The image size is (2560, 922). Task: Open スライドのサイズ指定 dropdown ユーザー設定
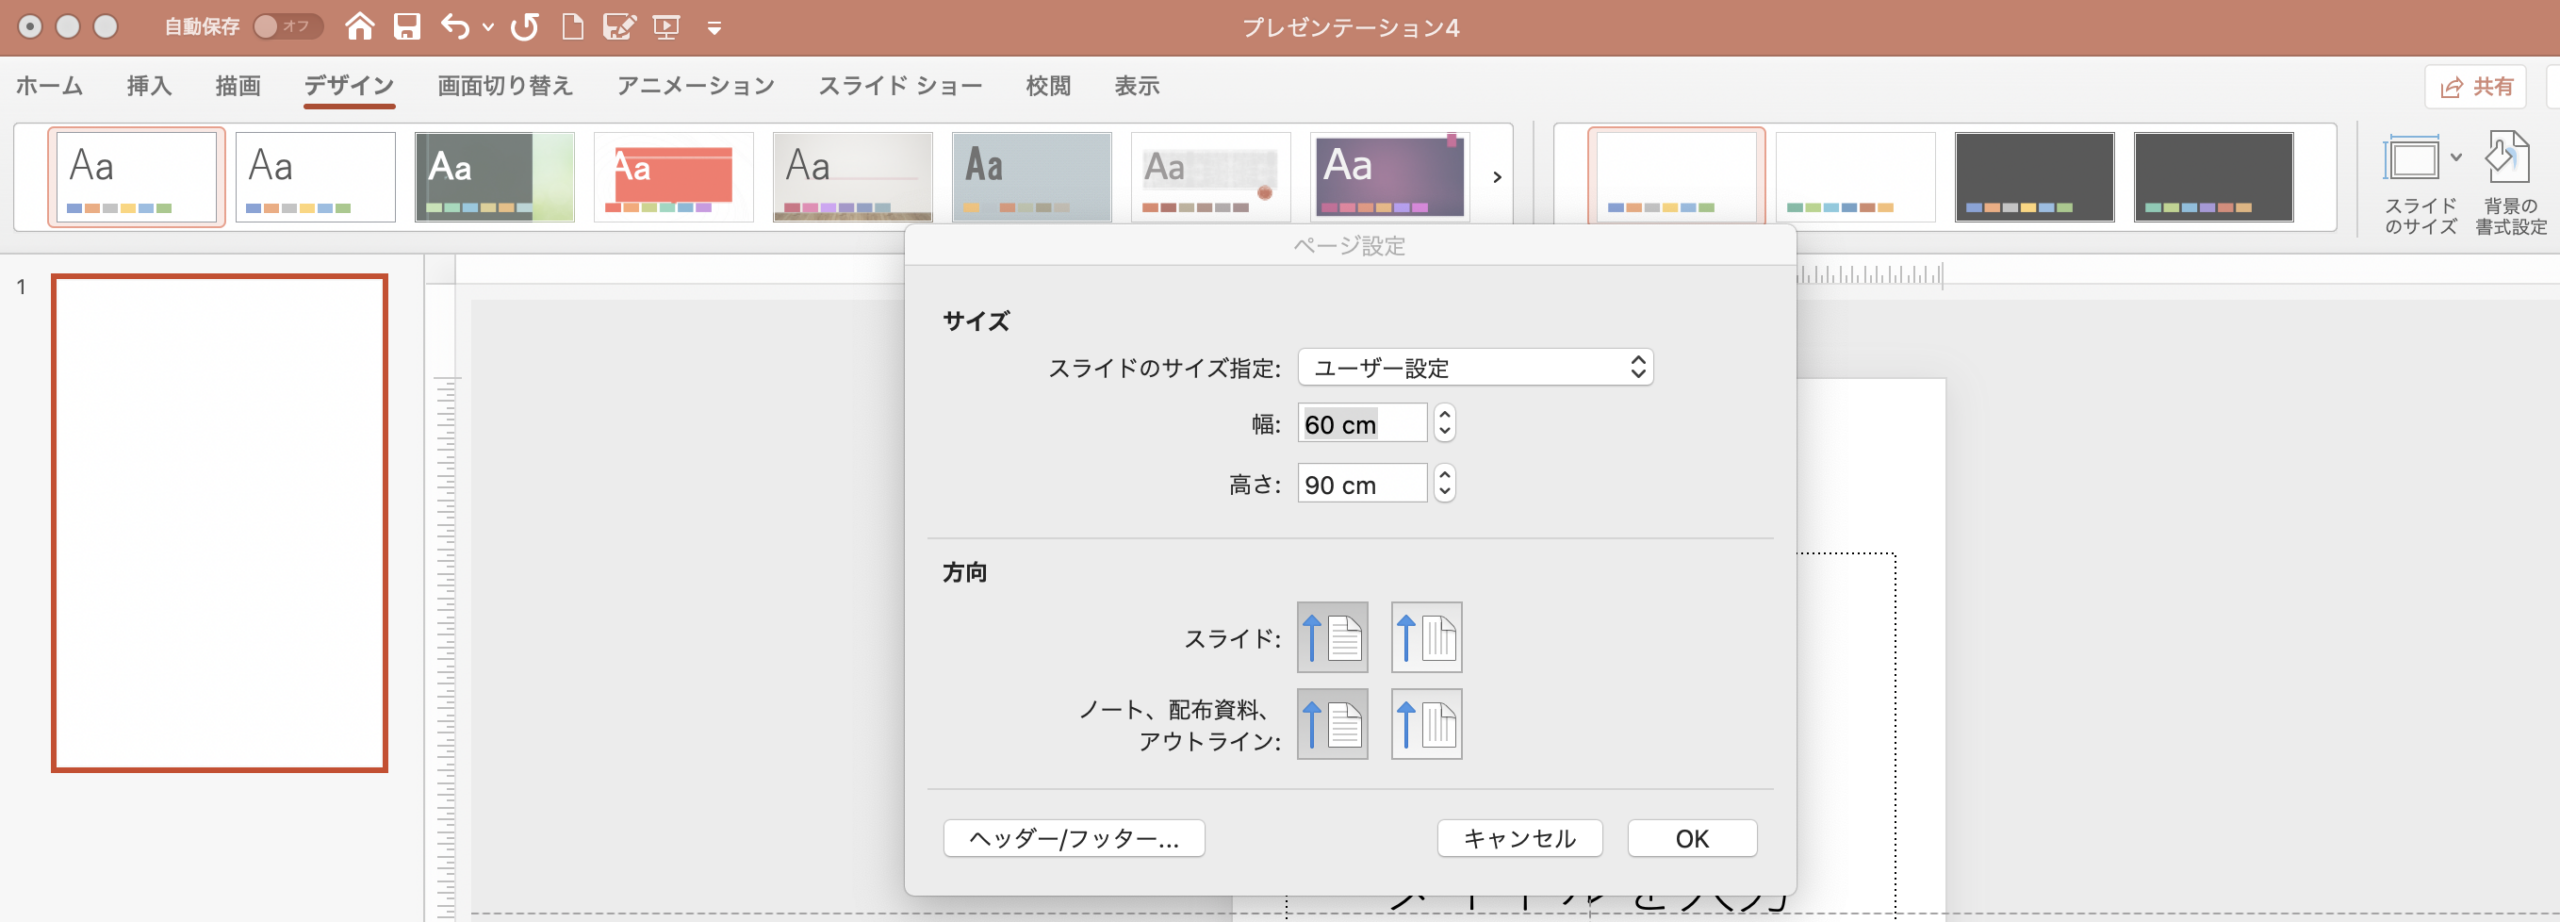click(x=1475, y=368)
